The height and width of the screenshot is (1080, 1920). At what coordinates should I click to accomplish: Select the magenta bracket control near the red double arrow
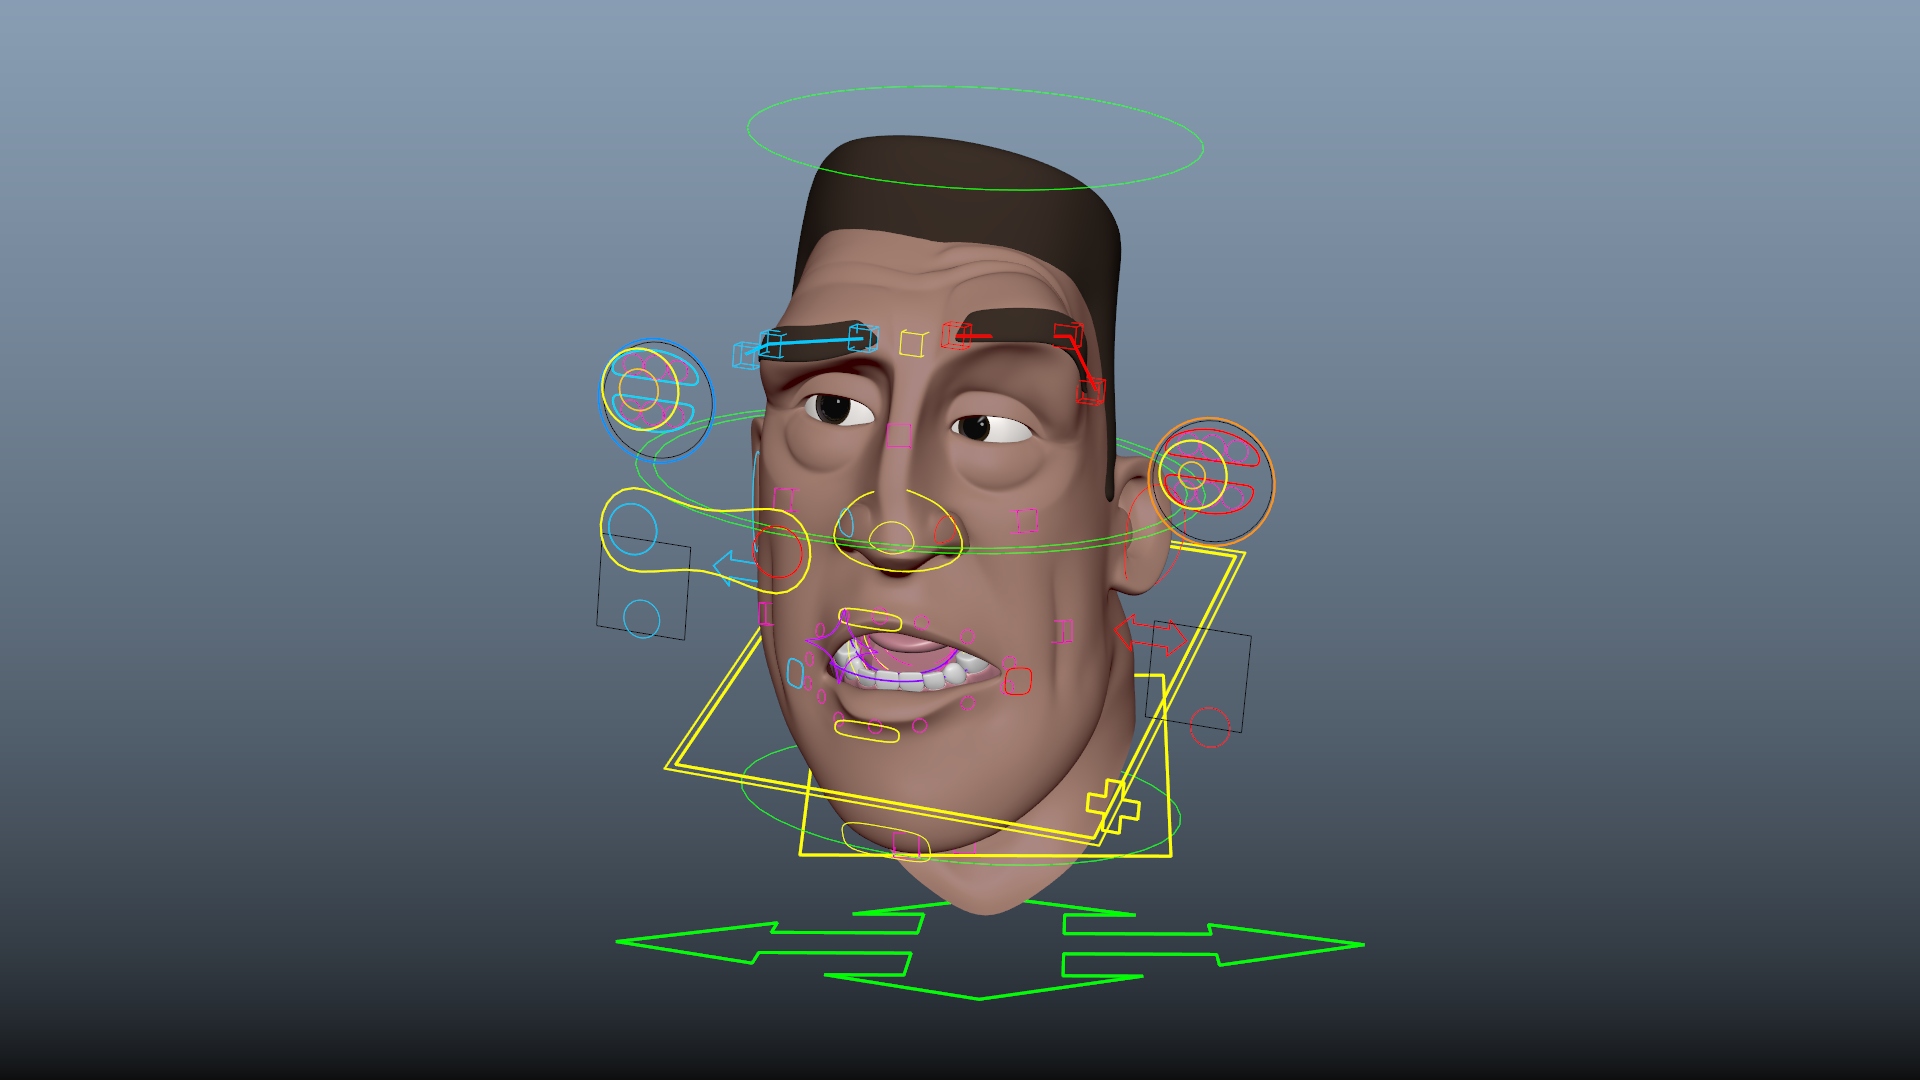tap(1064, 632)
